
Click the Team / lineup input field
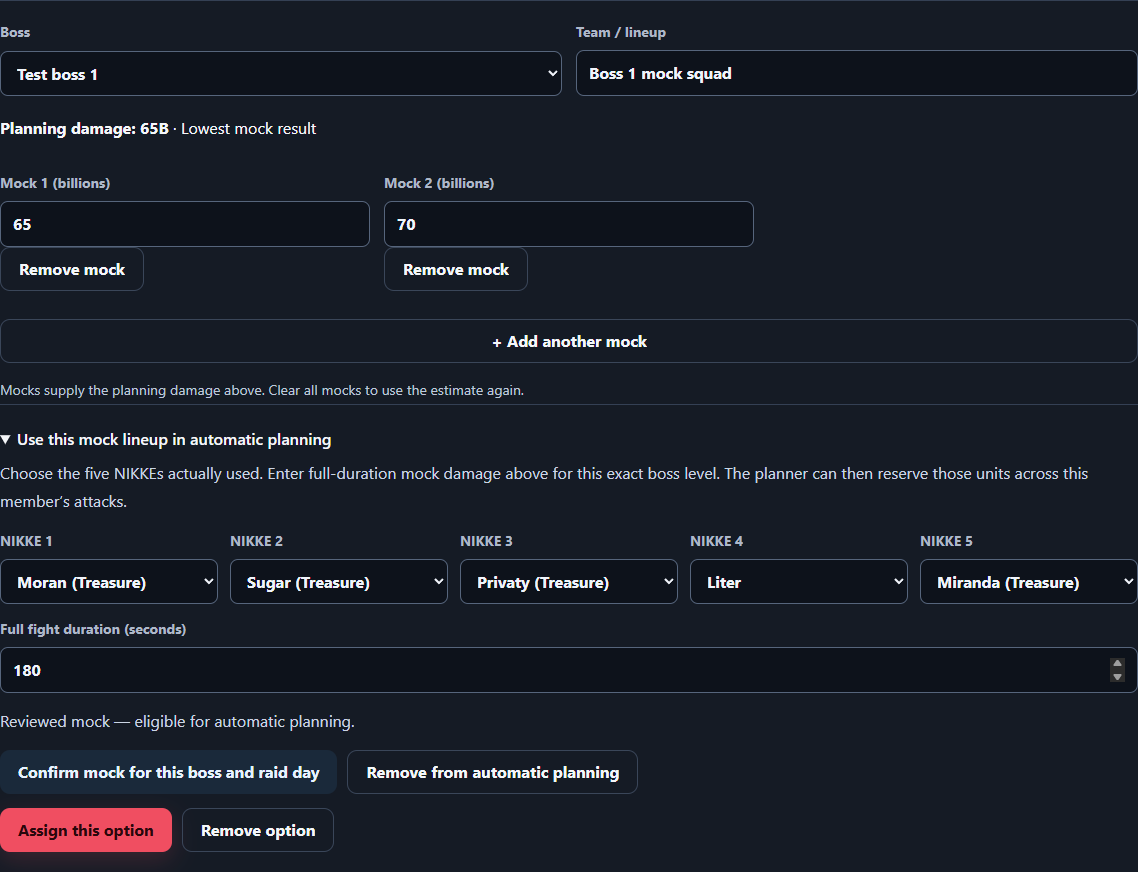(x=856, y=73)
